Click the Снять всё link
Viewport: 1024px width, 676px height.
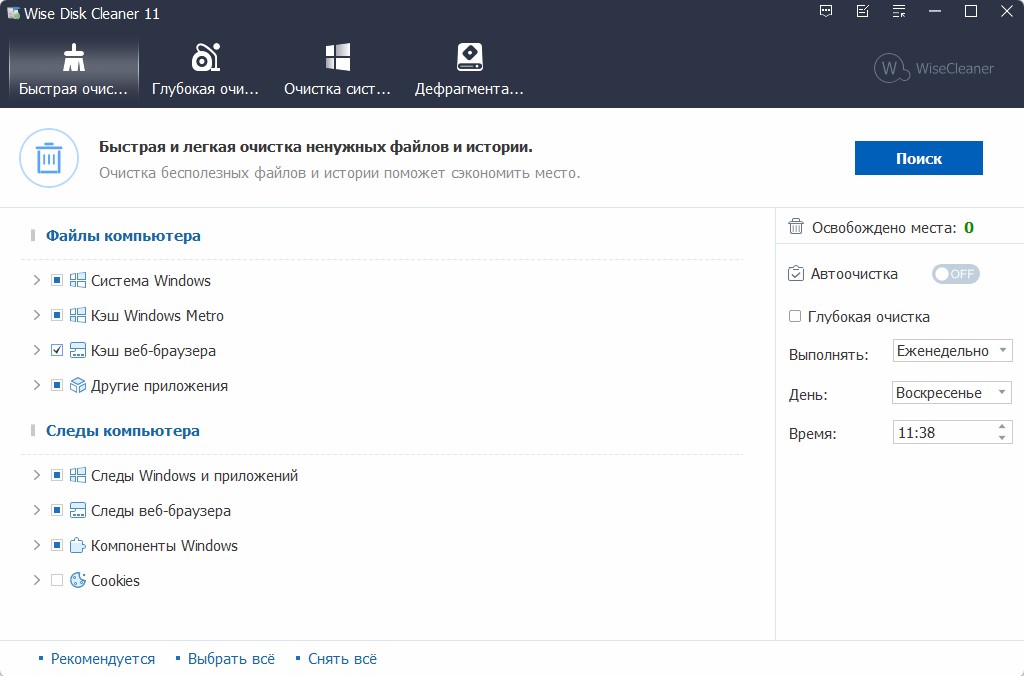pos(342,658)
